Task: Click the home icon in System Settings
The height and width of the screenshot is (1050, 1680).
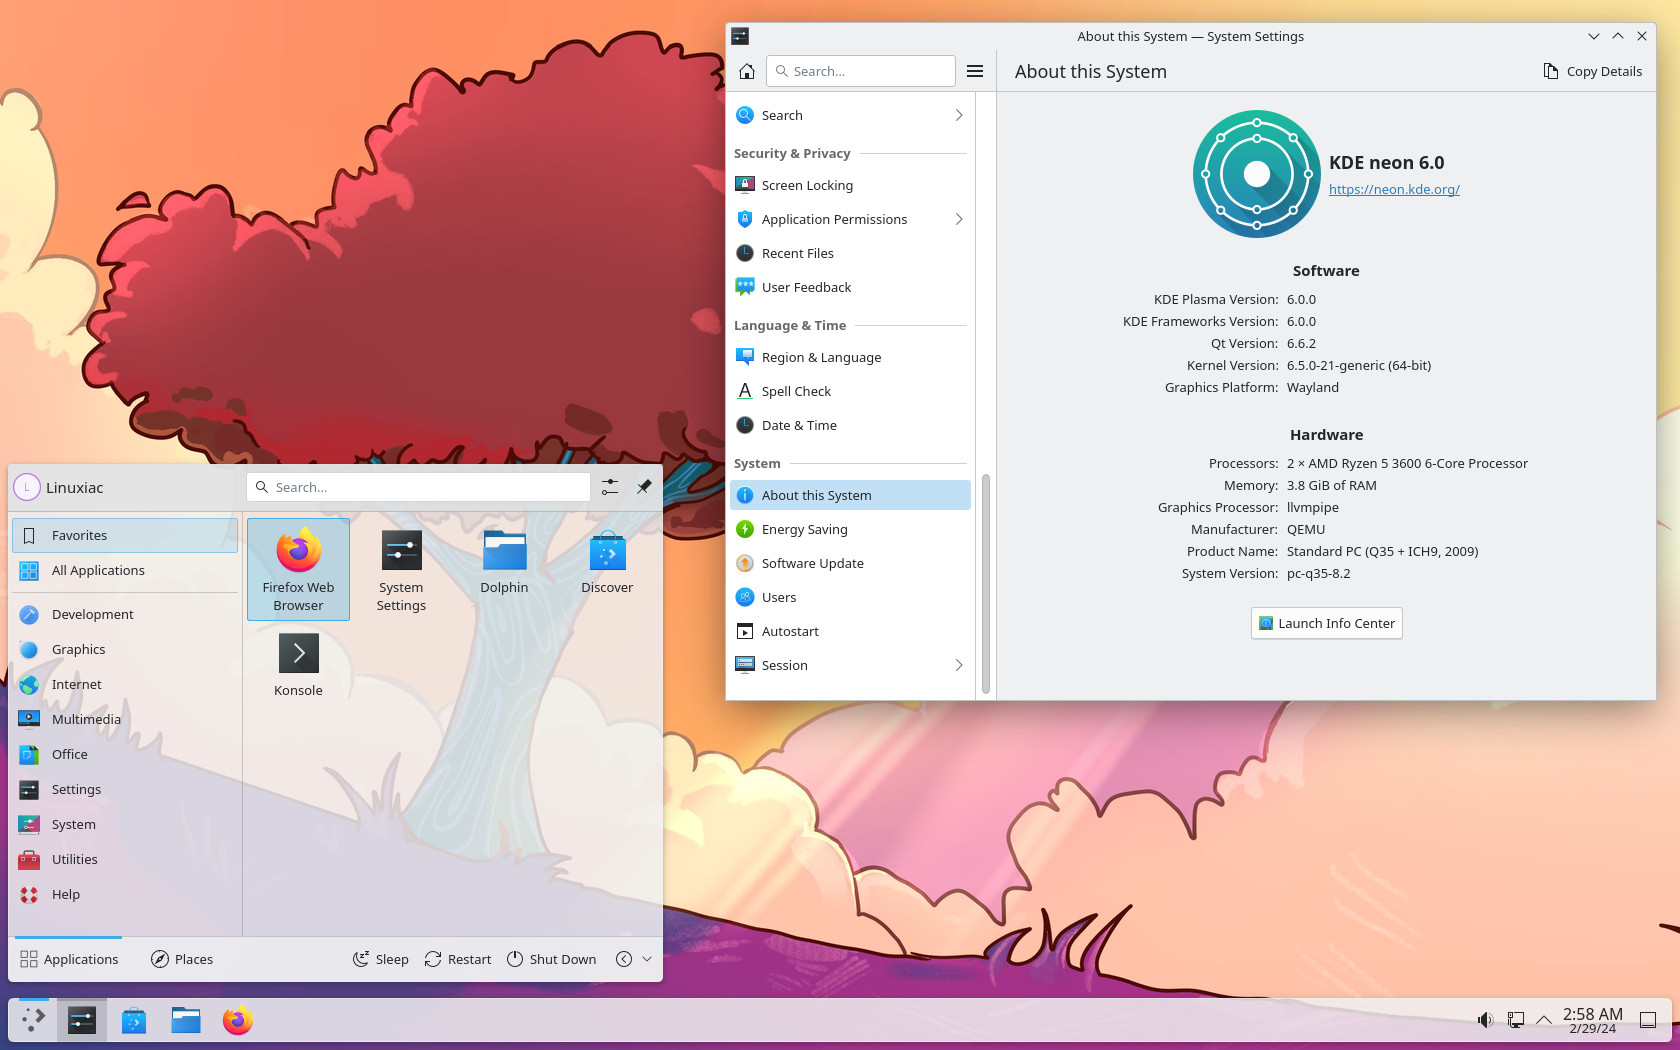Action: (x=747, y=71)
